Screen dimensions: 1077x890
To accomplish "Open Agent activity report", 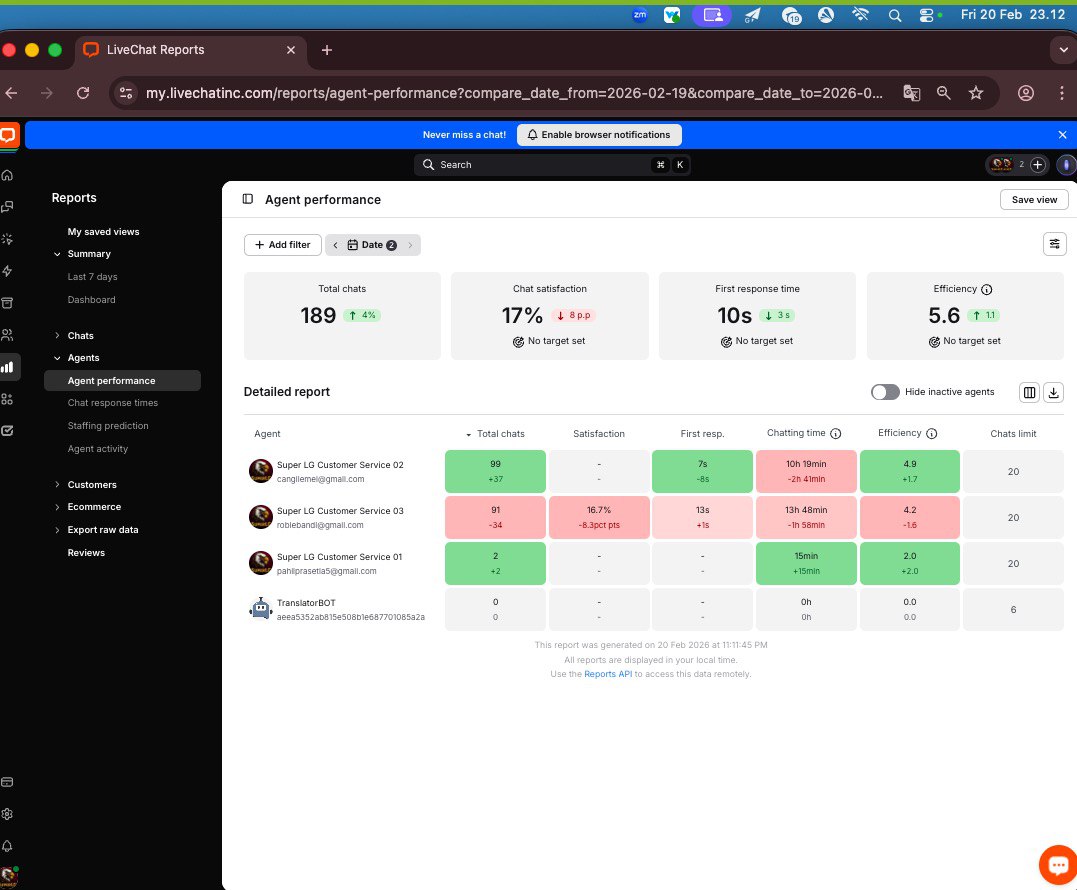I will [x=98, y=449].
